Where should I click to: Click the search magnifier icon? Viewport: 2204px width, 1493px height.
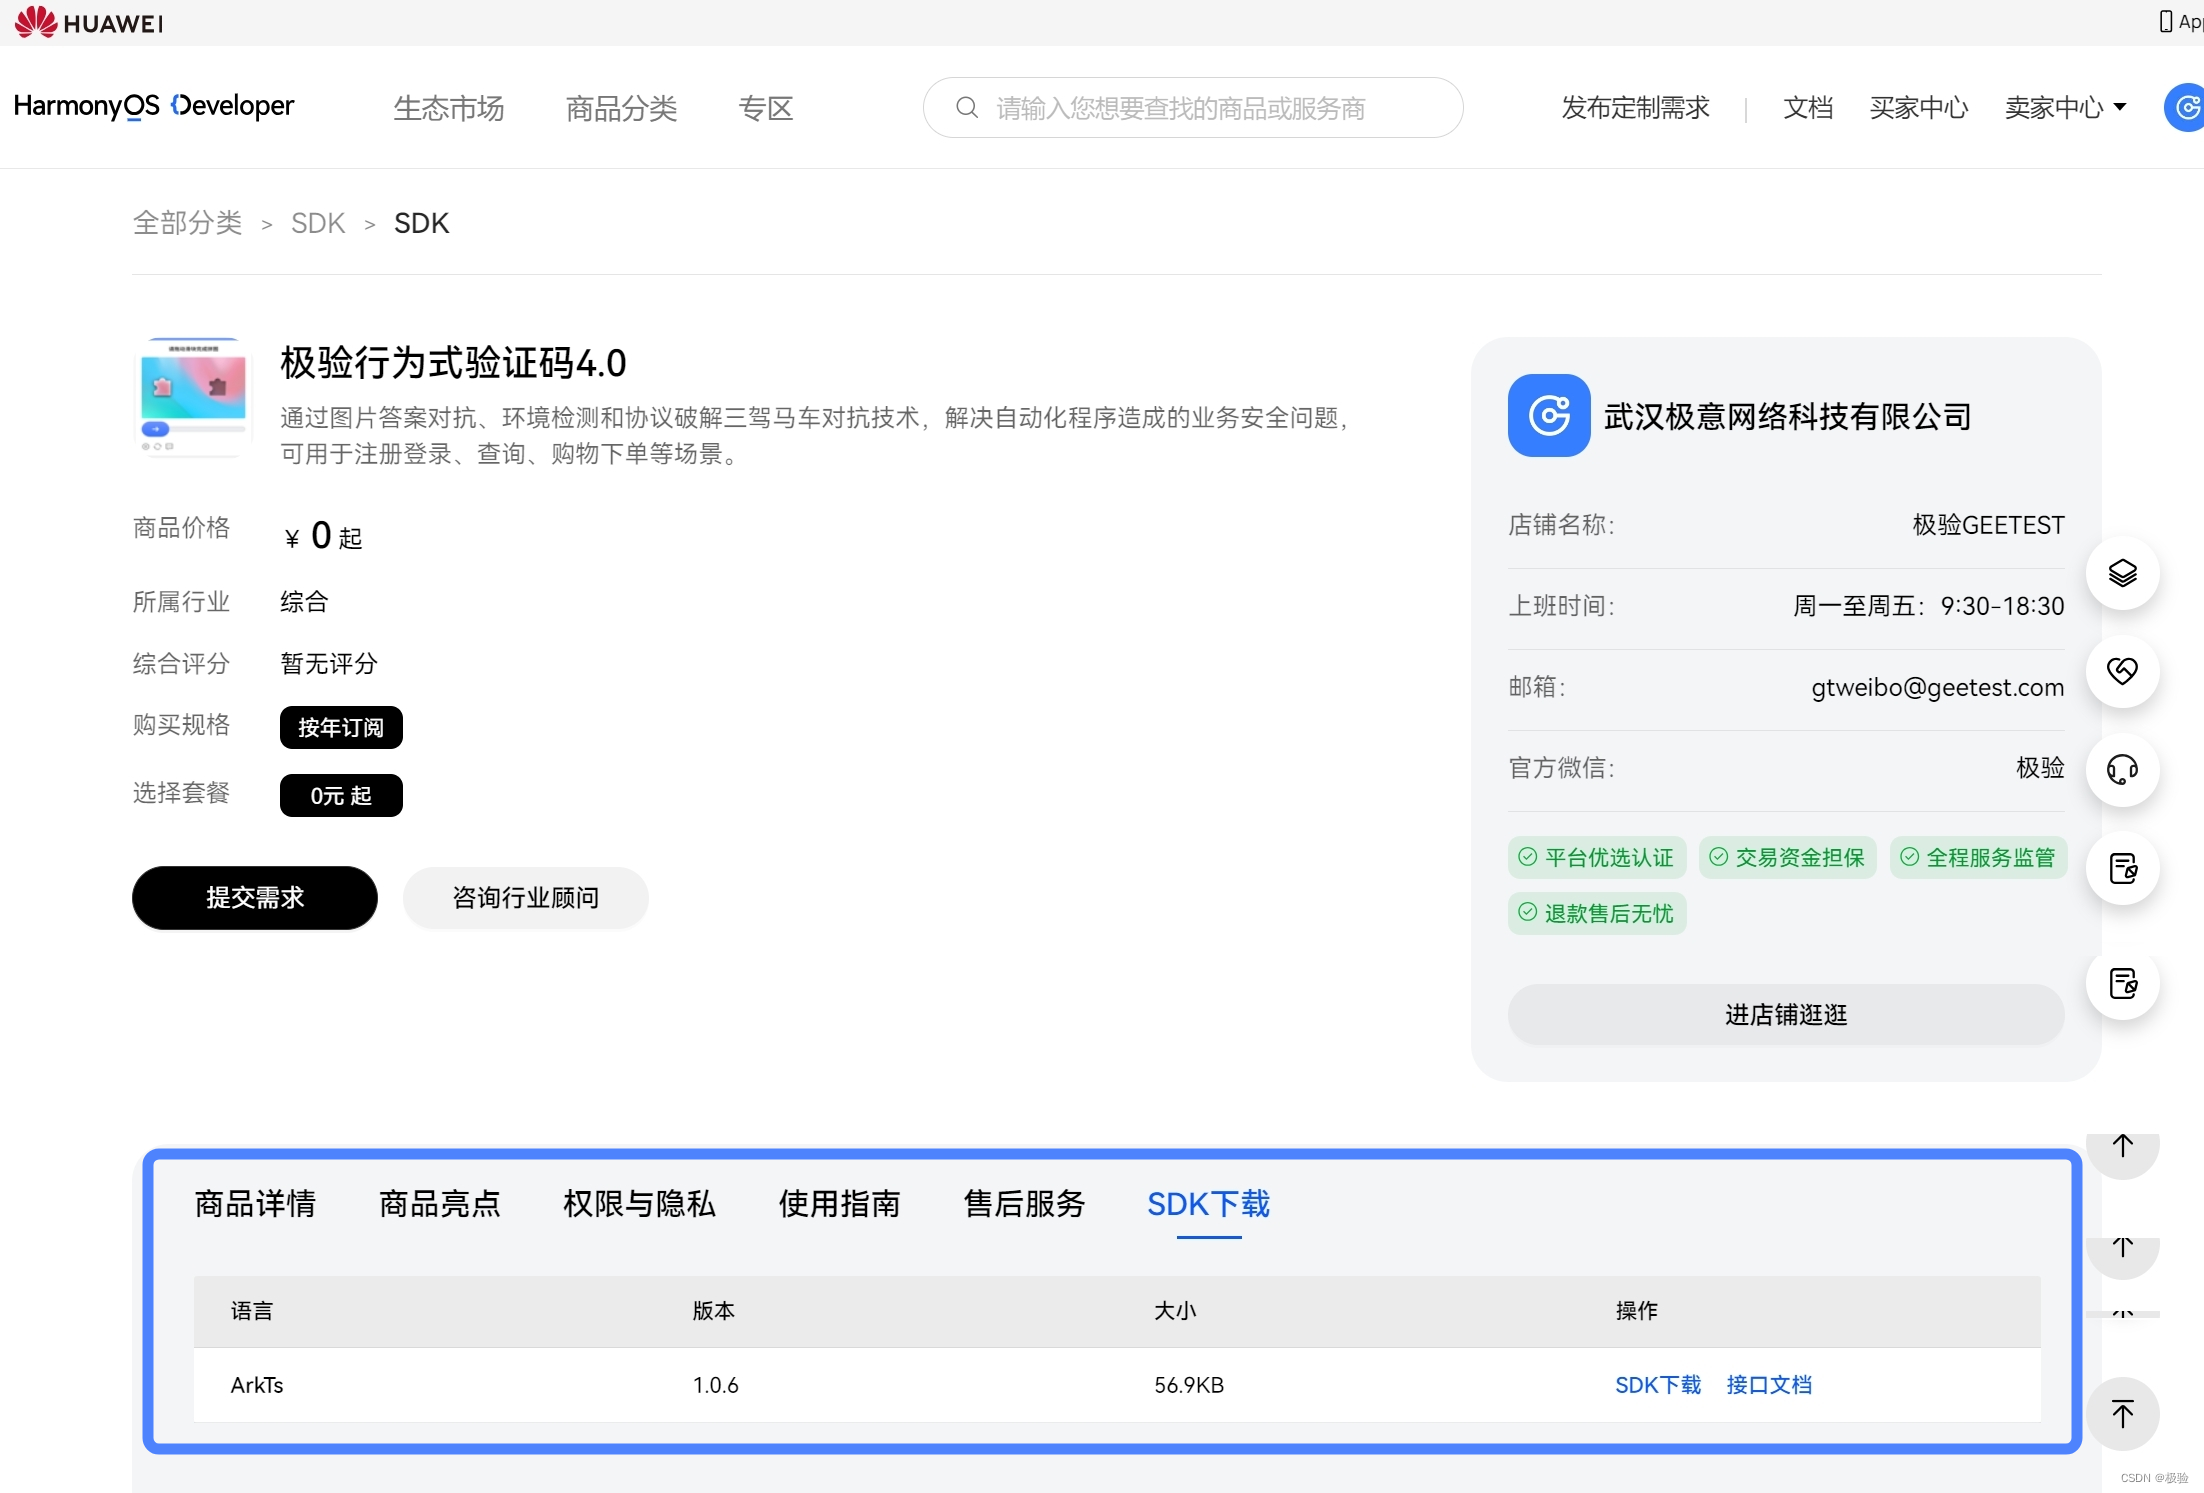point(966,107)
